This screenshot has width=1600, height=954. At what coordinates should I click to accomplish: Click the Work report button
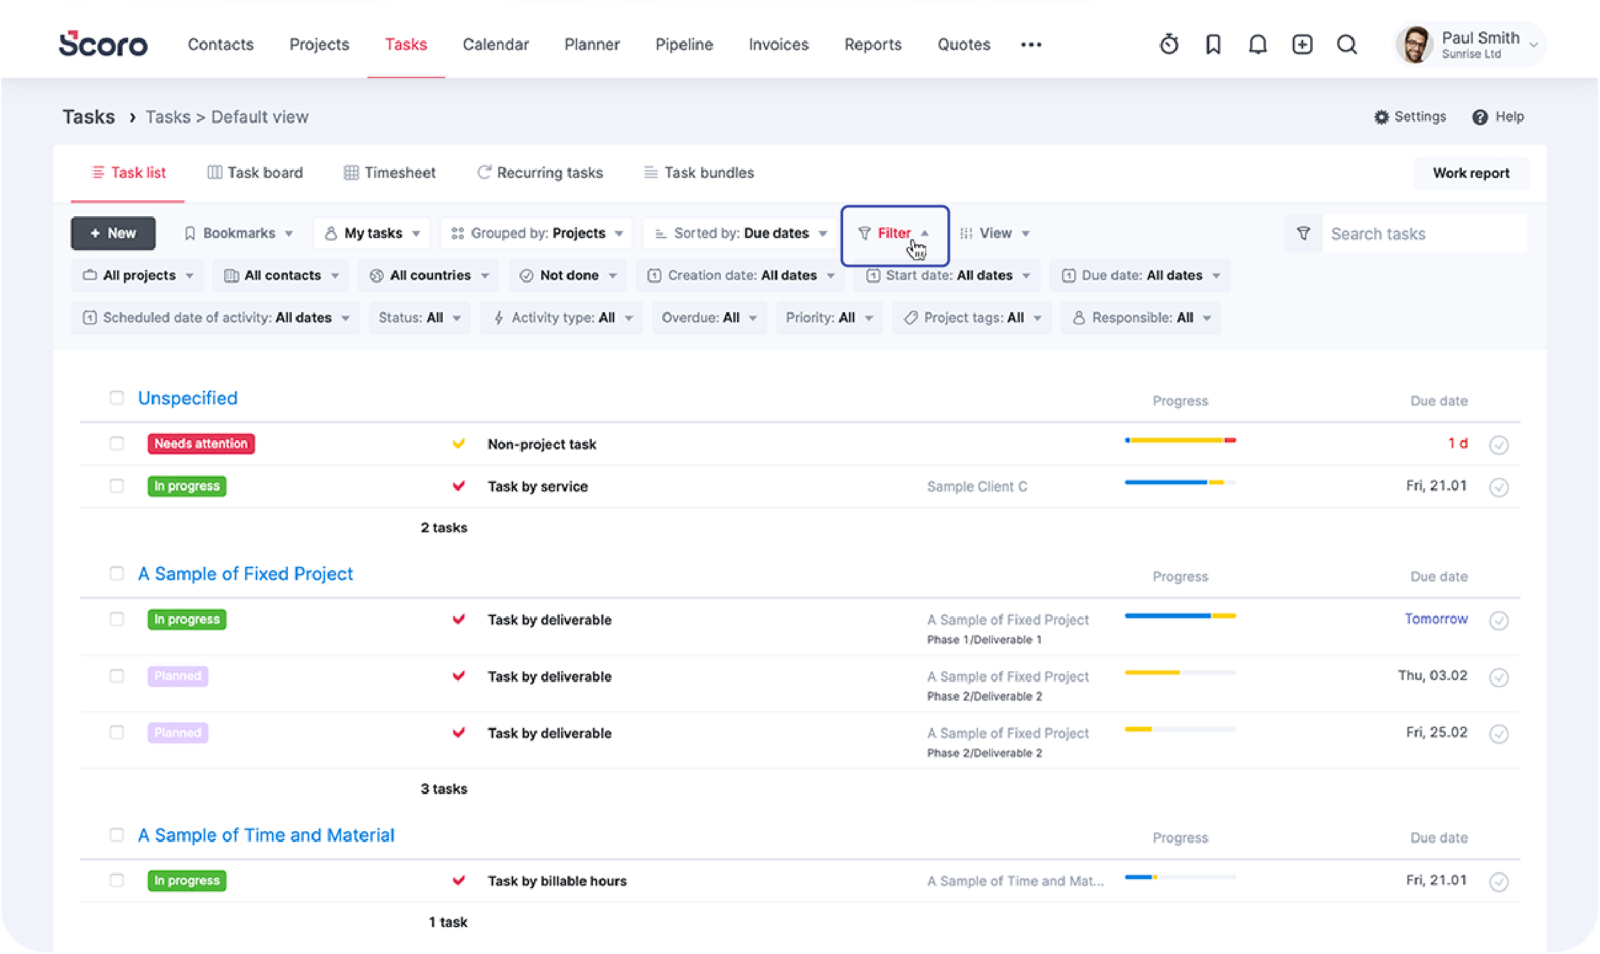tap(1470, 172)
